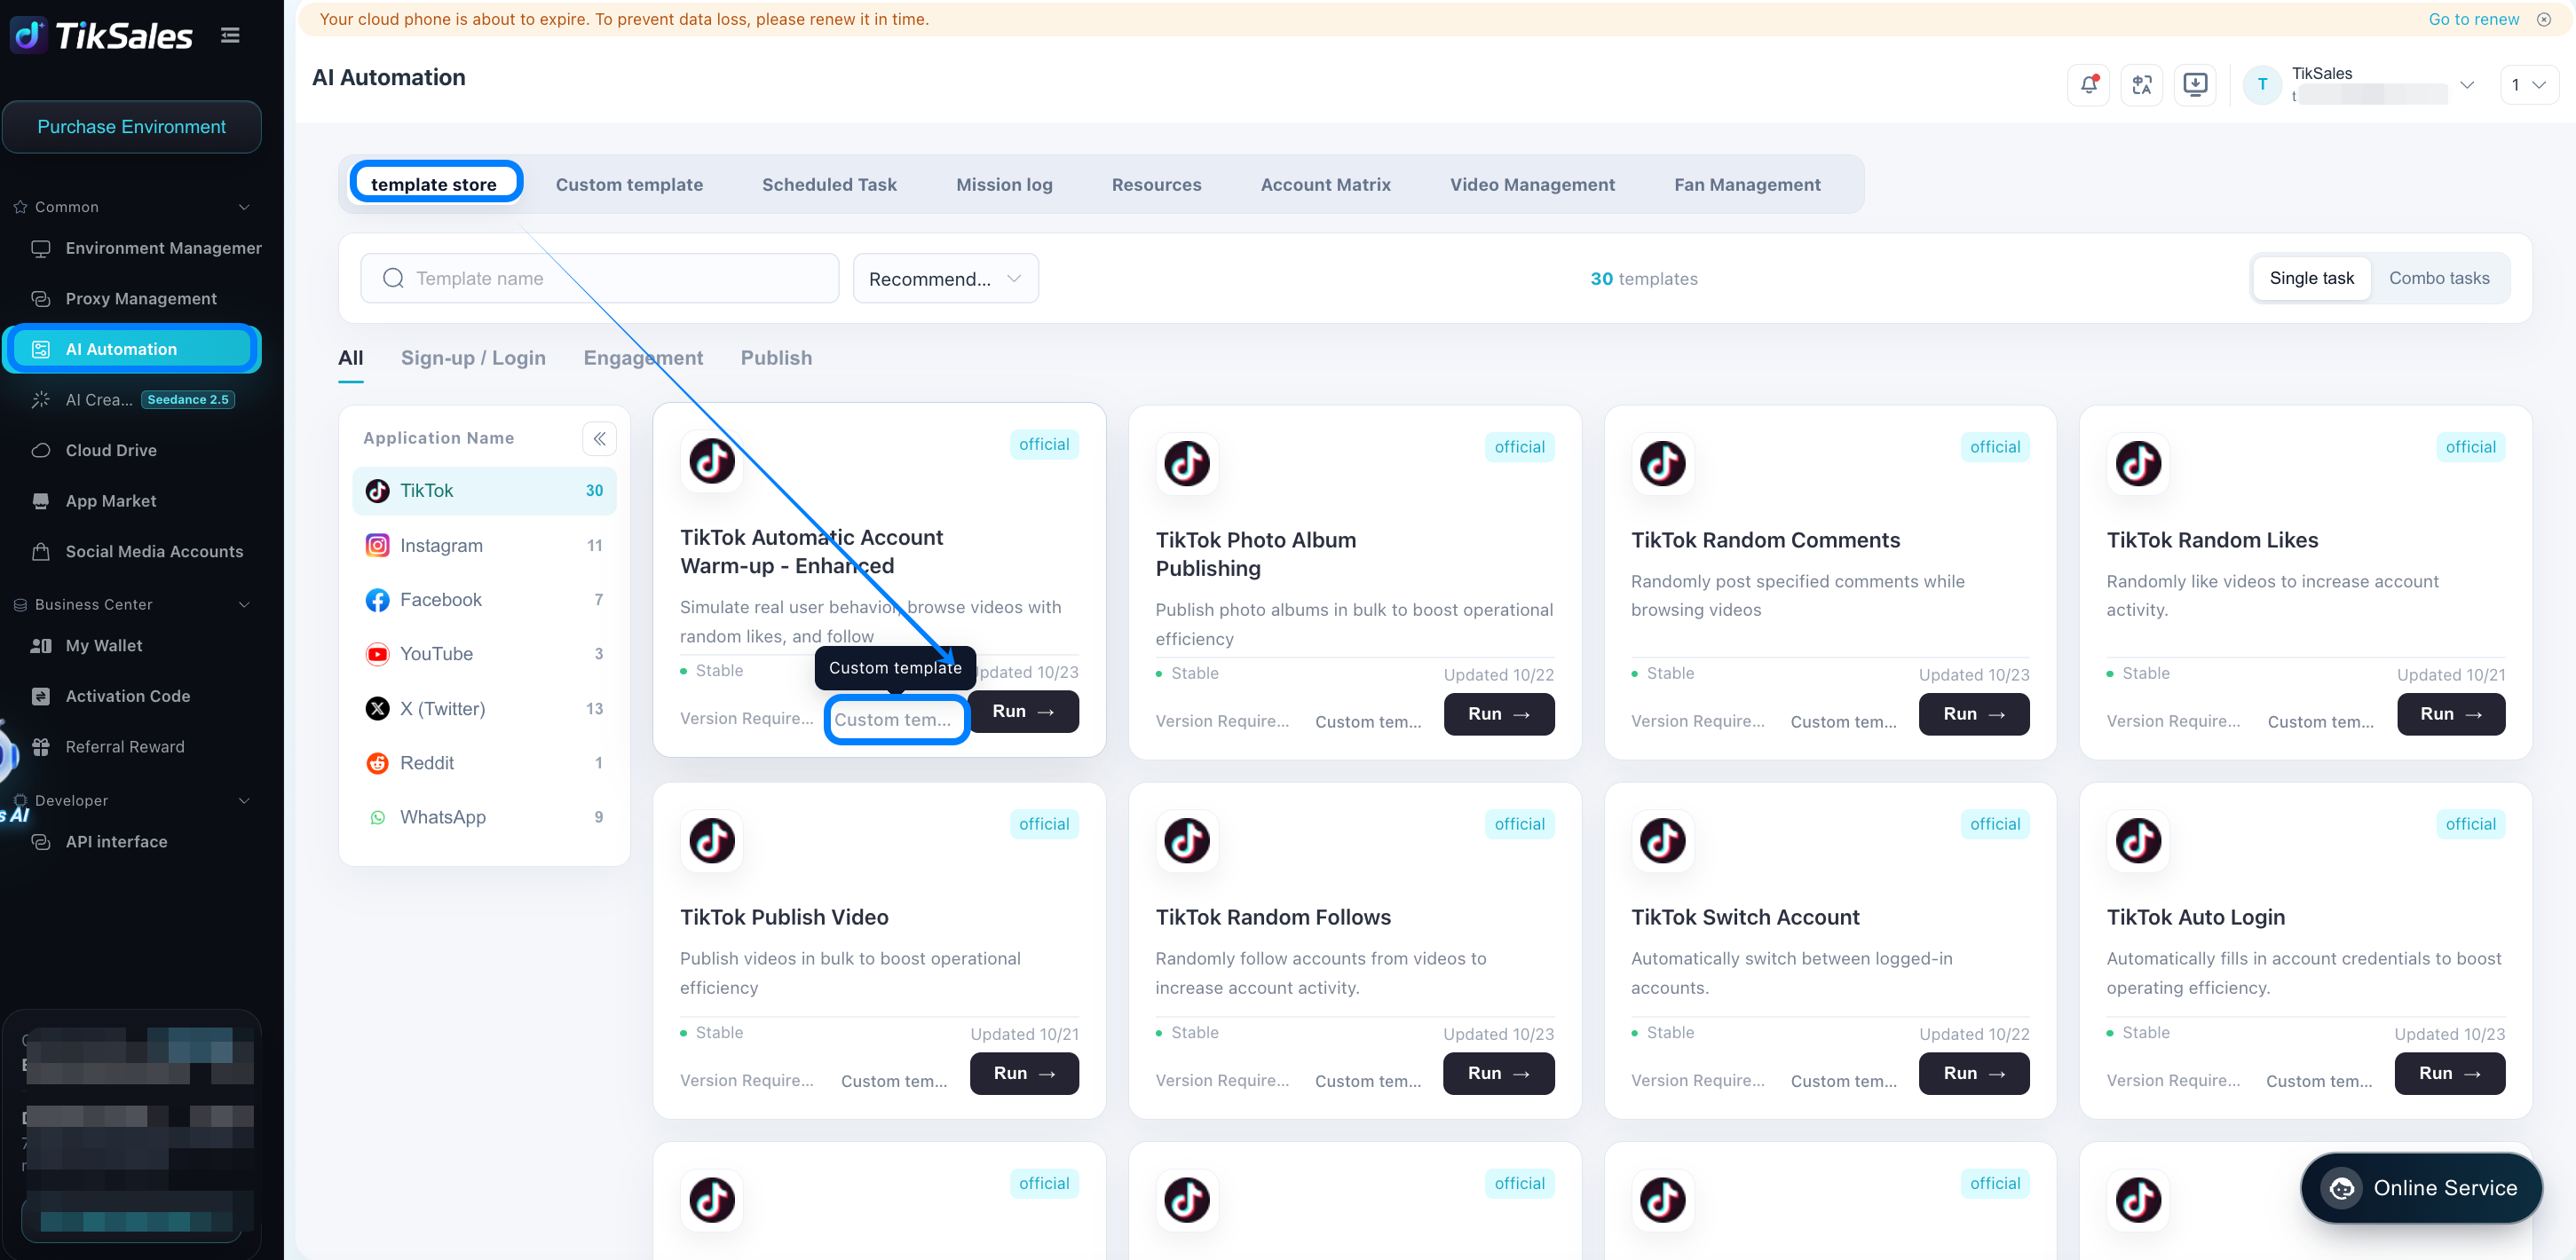
Task: Open Cloud Drive in sidebar
Action: [x=132, y=450]
